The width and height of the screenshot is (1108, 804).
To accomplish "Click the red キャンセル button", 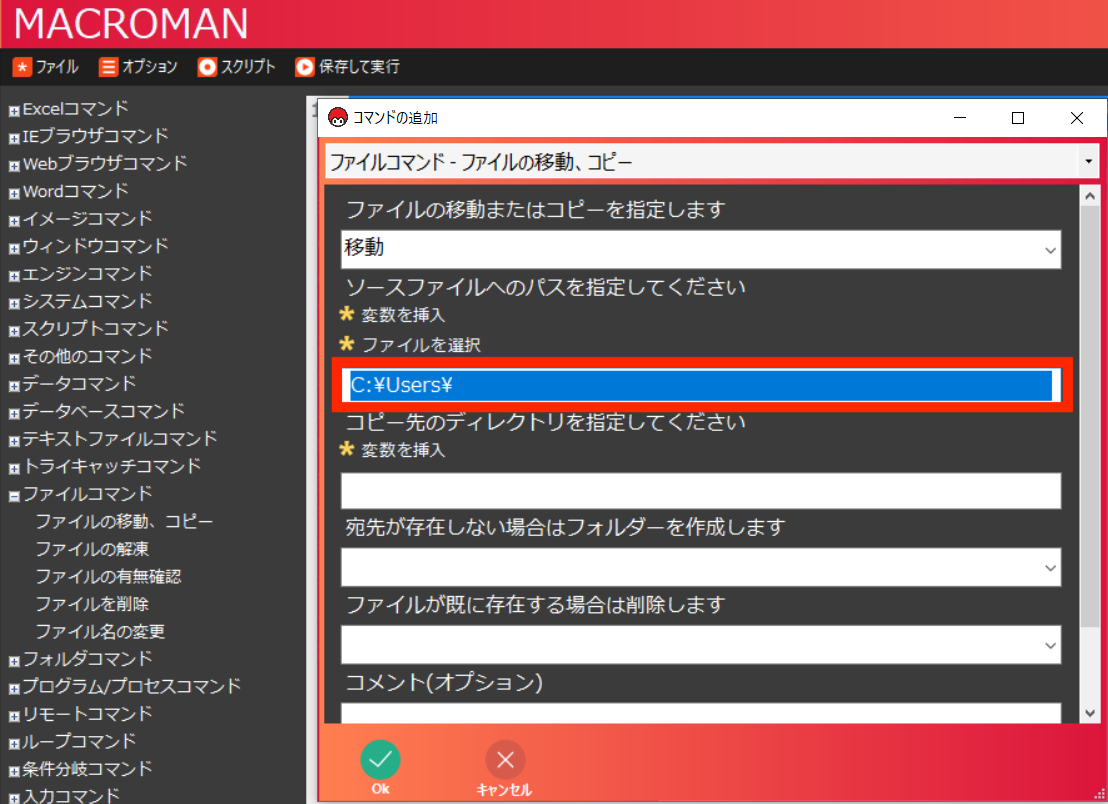I will coord(505,760).
